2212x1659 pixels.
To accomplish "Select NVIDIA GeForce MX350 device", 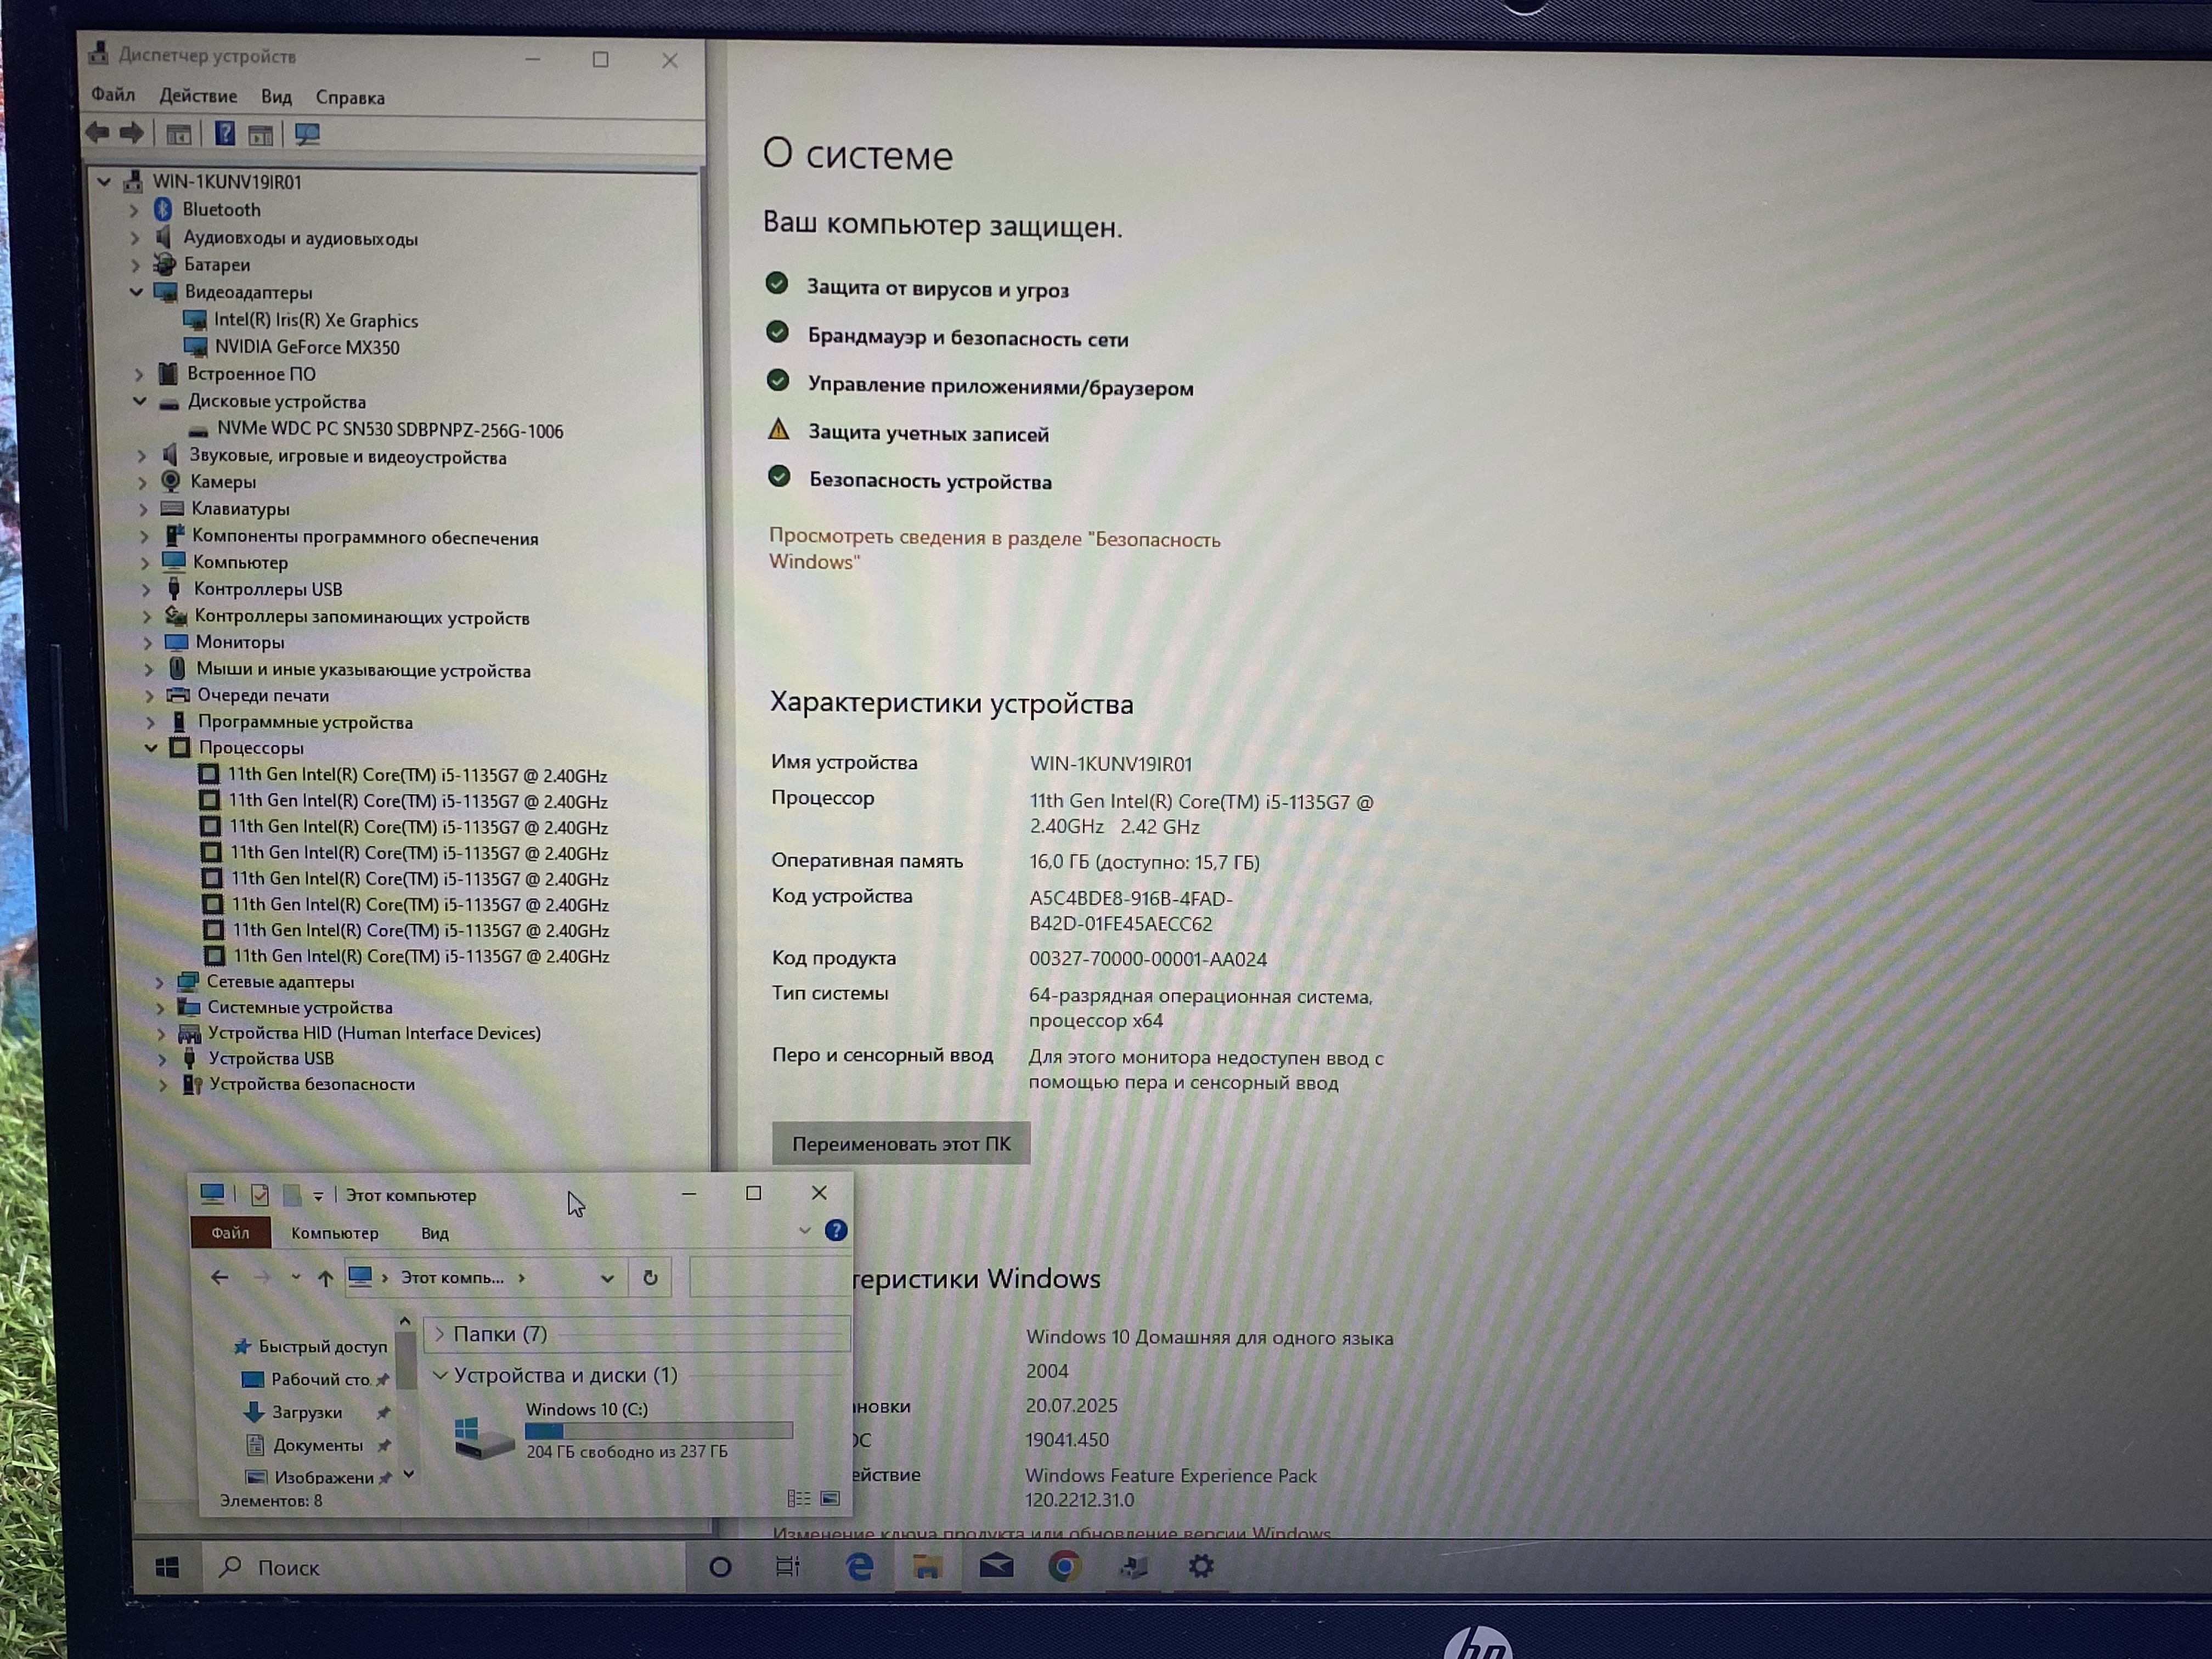I will [x=307, y=347].
